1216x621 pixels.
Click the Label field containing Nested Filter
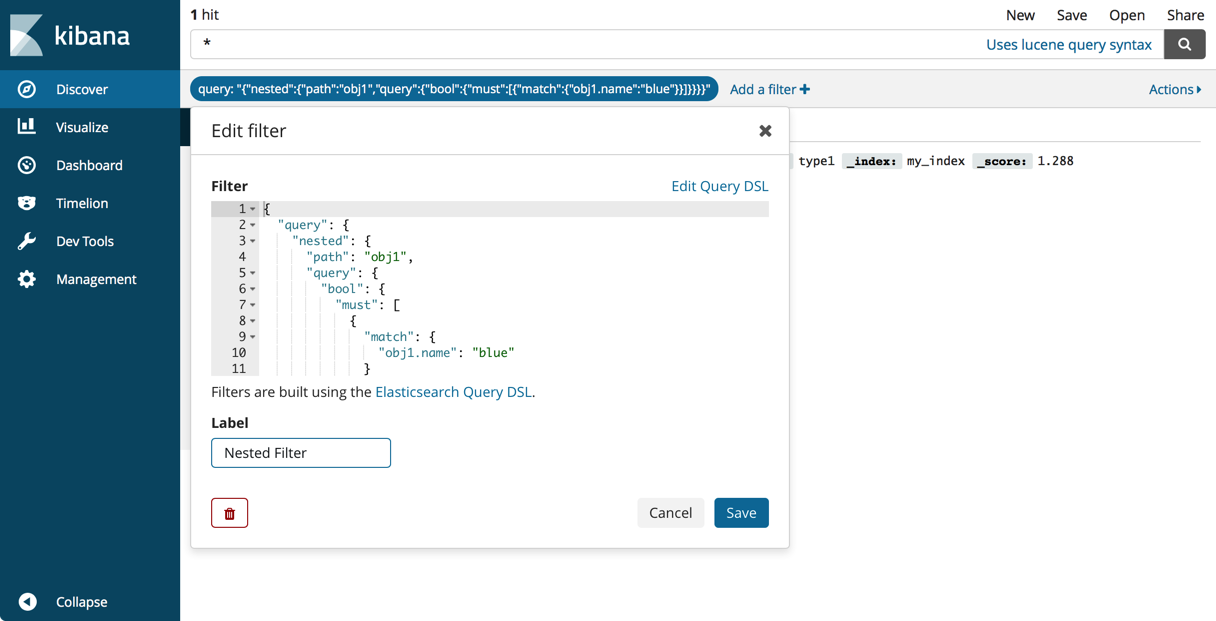pyautogui.click(x=301, y=453)
